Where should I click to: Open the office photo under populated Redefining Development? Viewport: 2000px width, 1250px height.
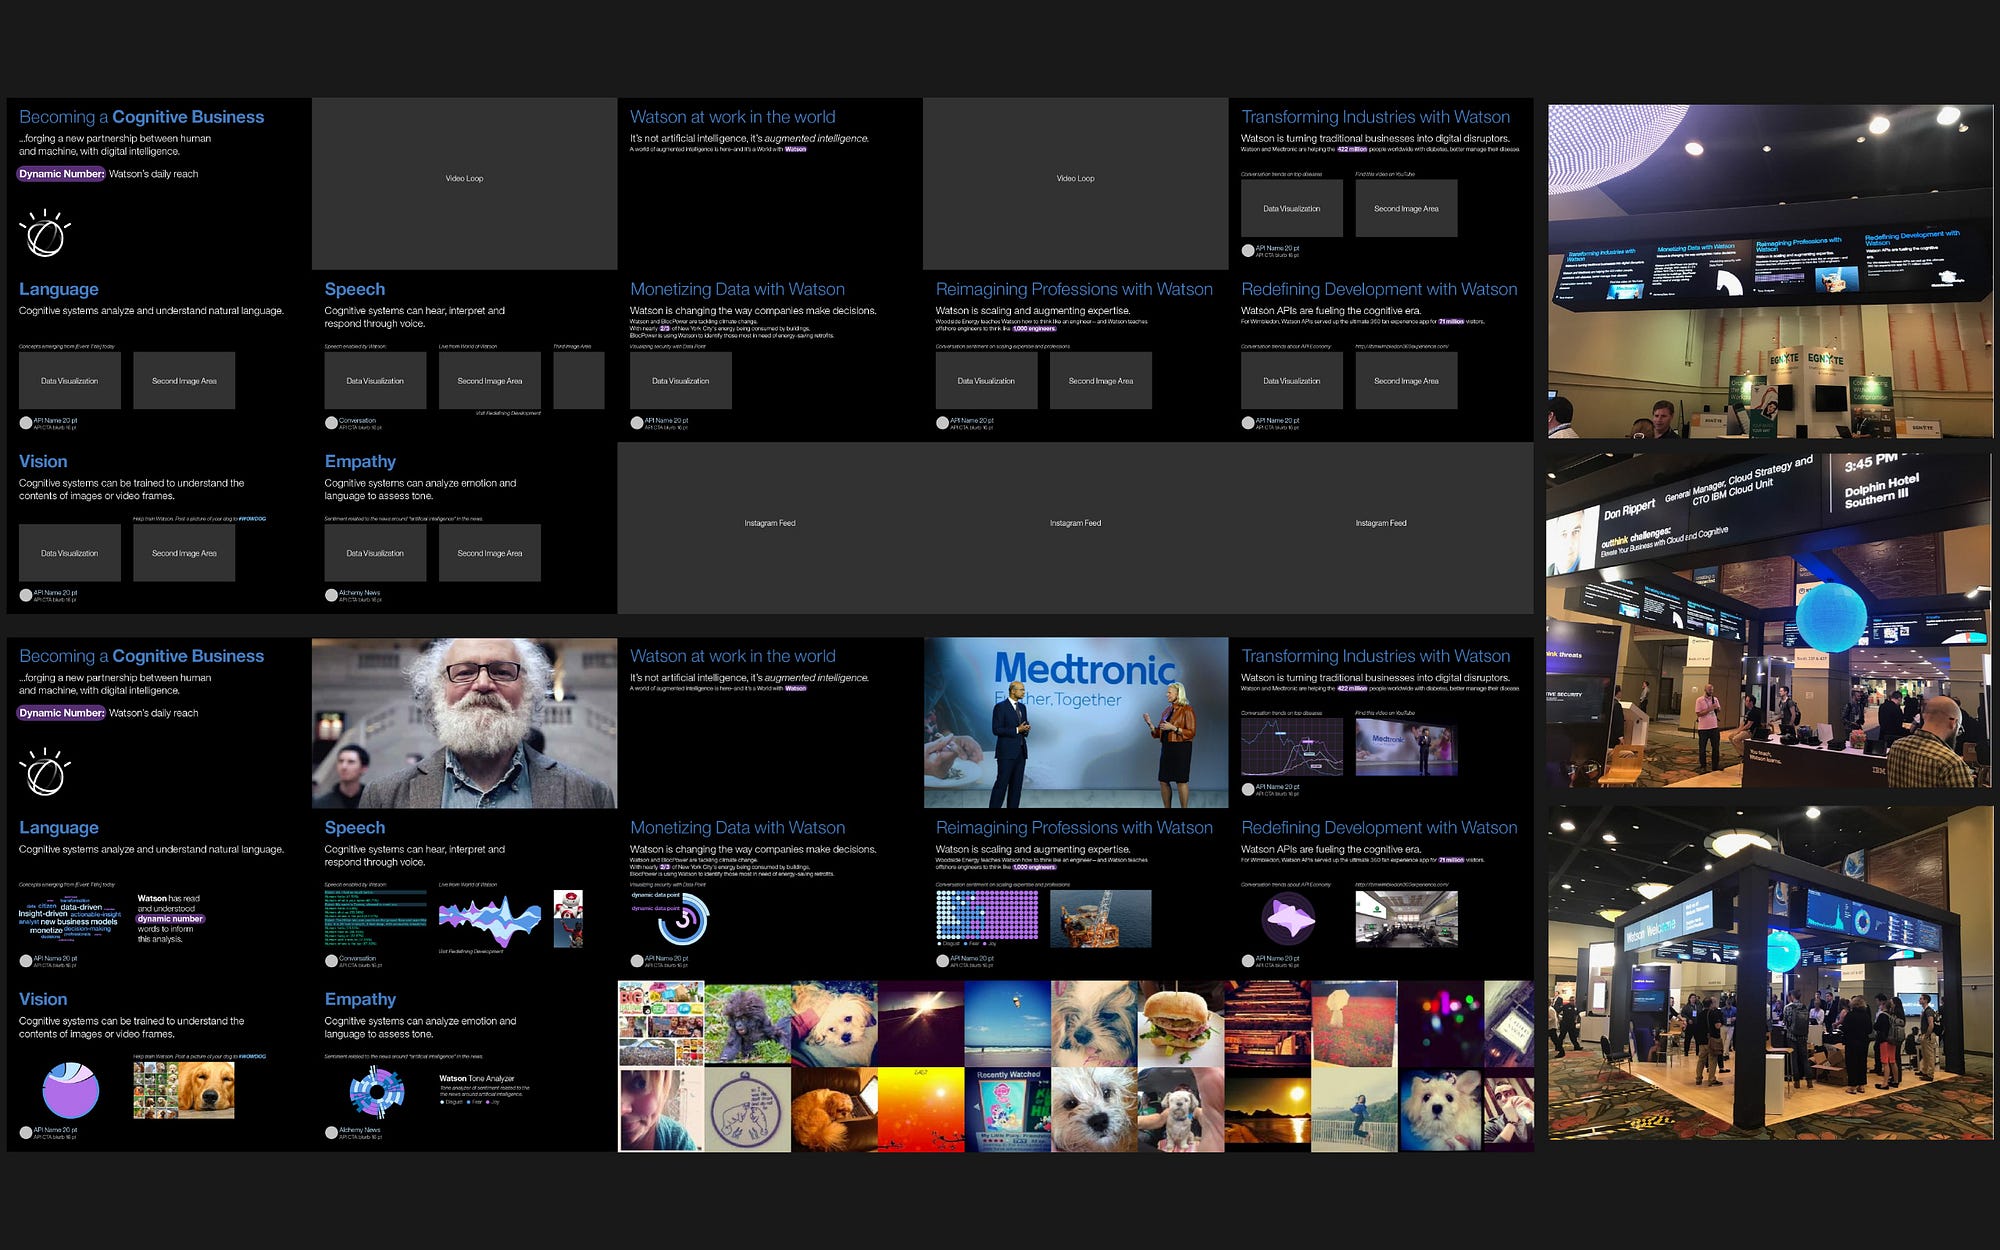pos(1406,918)
